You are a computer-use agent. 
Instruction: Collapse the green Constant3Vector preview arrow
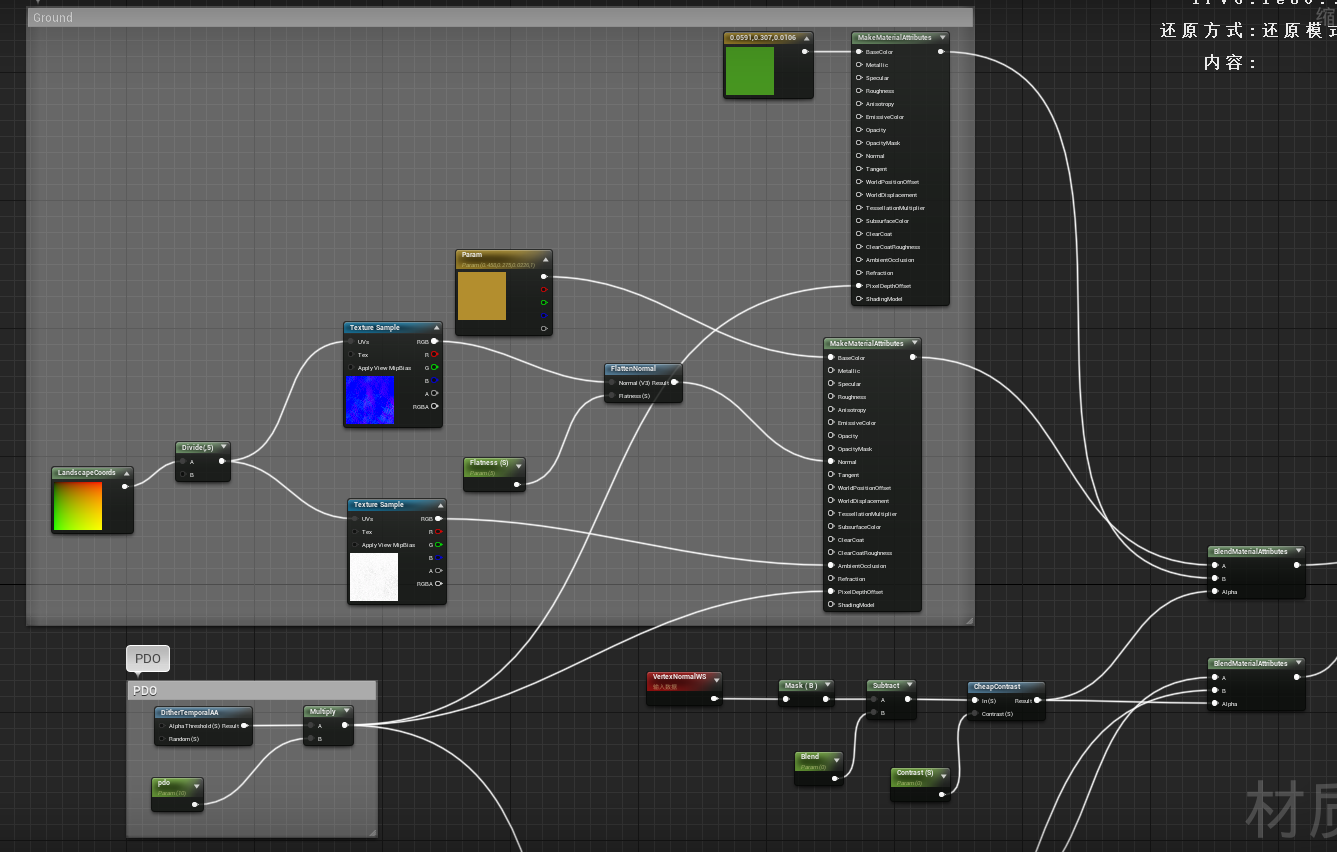click(x=806, y=38)
